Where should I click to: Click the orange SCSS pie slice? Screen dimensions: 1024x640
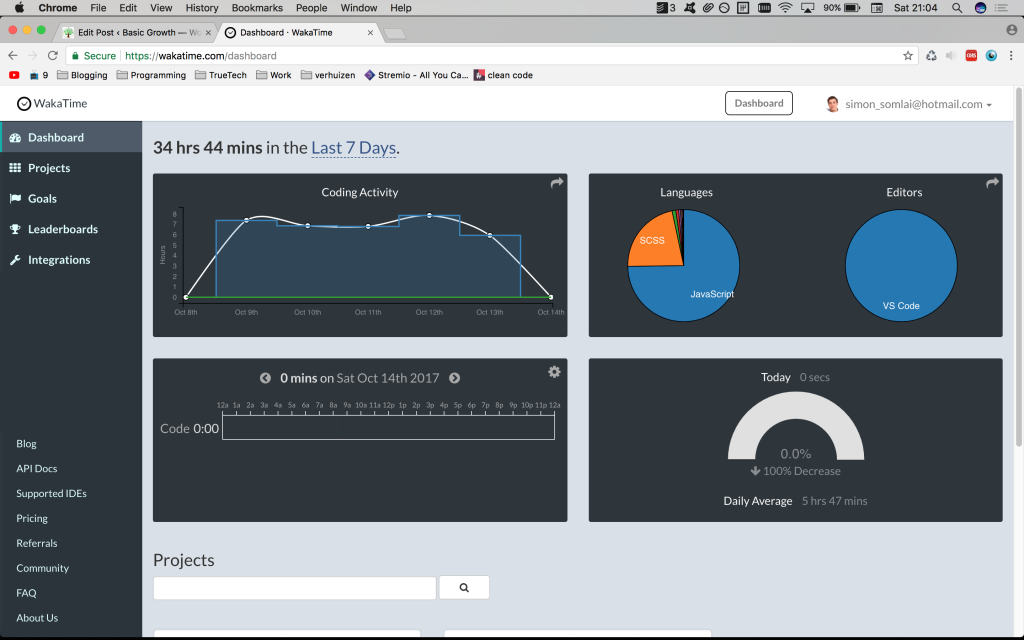click(x=652, y=243)
